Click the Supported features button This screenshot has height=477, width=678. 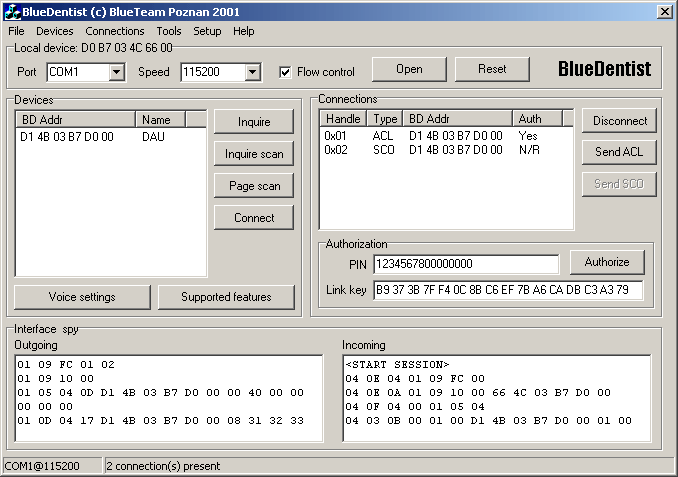[226, 297]
